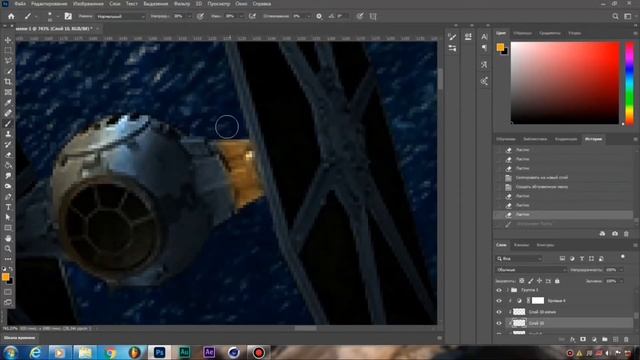Screen dimensions: 640x360
Task: Select history state 'Скопировать на новый слой'
Action: (x=541, y=178)
